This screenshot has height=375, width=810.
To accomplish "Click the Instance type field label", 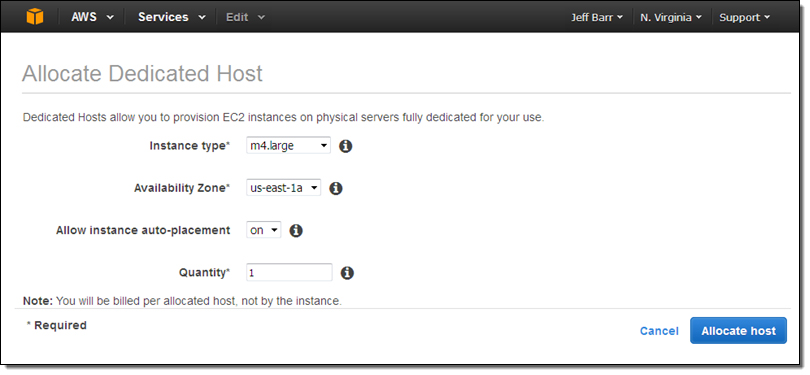I will 189,146.
